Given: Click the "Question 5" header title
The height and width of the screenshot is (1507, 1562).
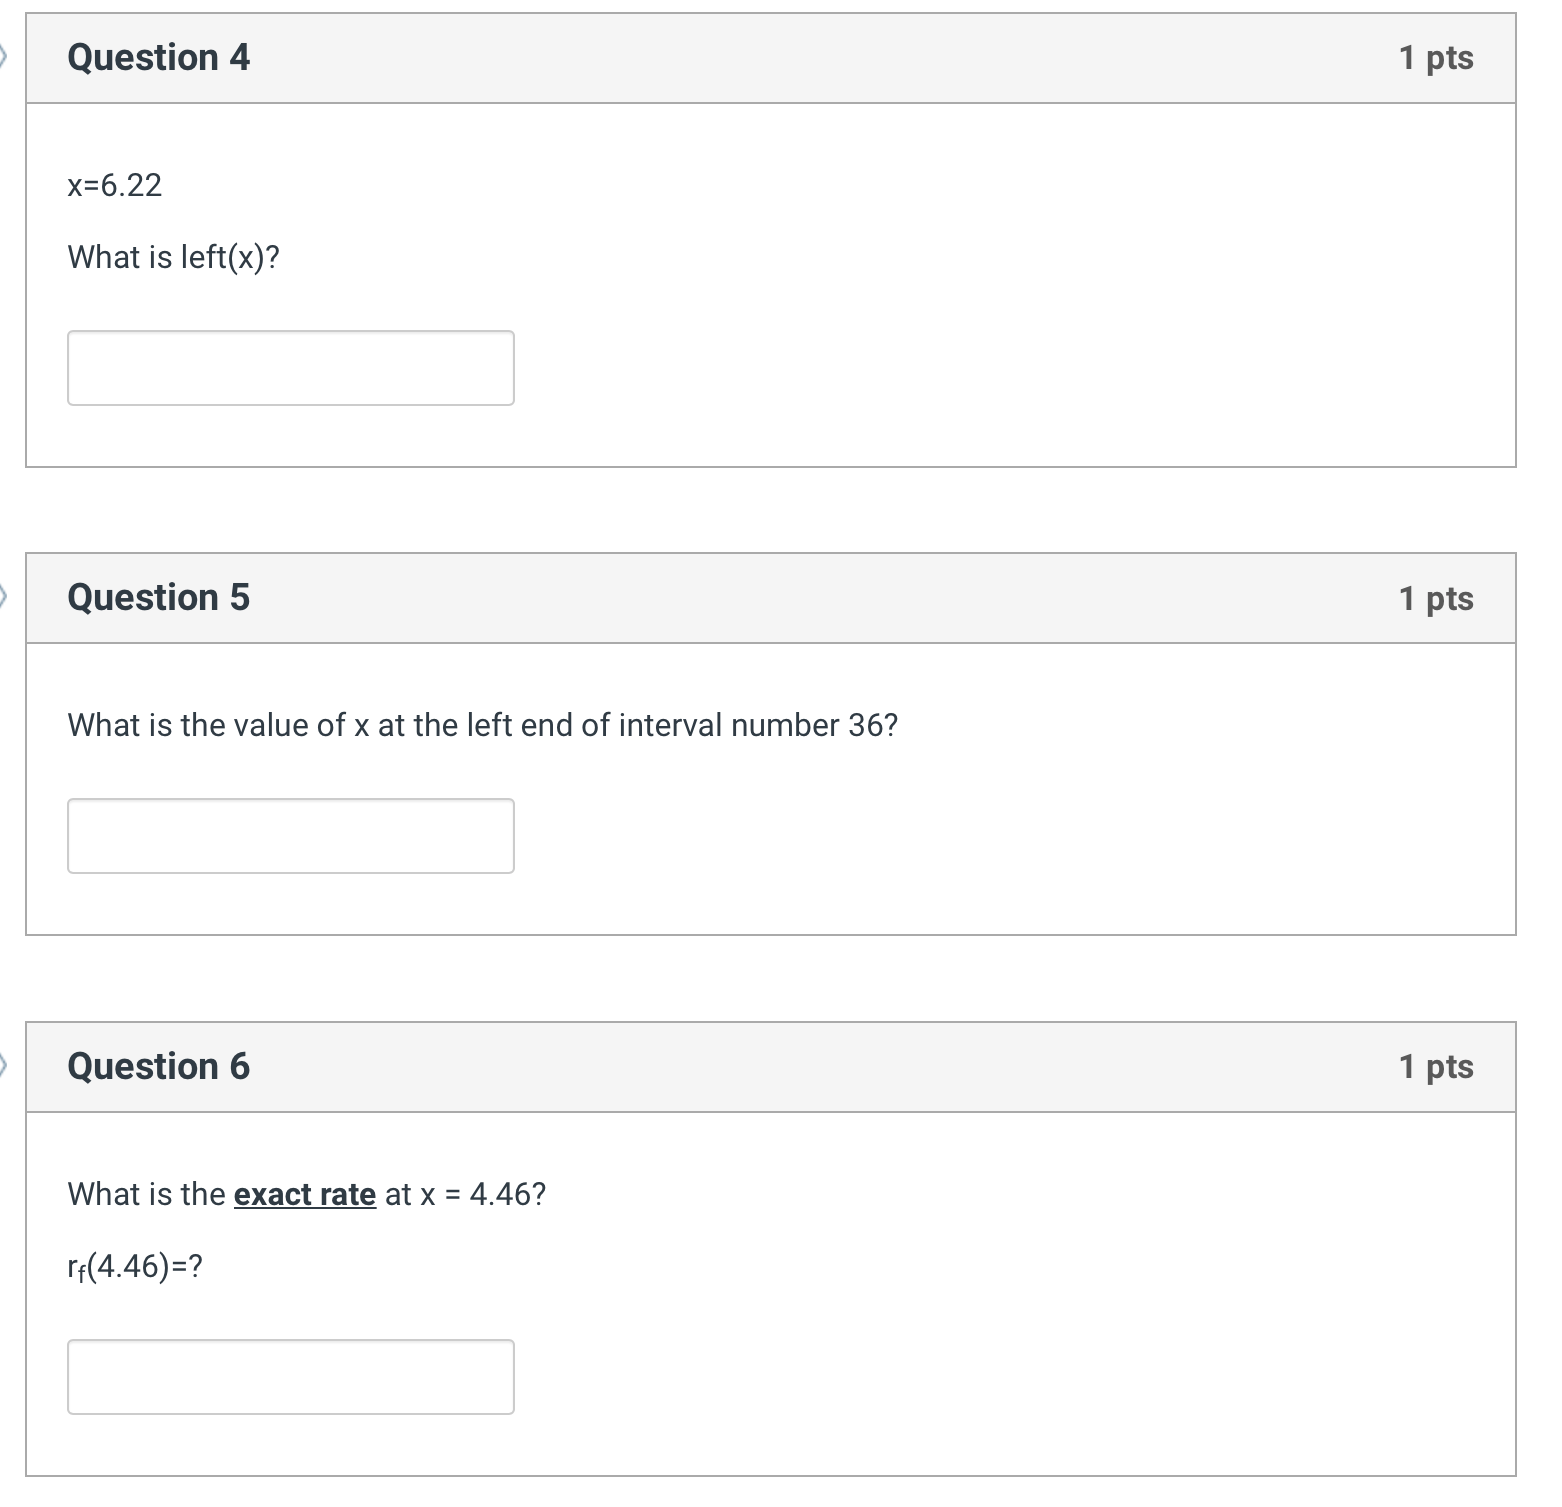Looking at the screenshot, I should click(x=158, y=598).
